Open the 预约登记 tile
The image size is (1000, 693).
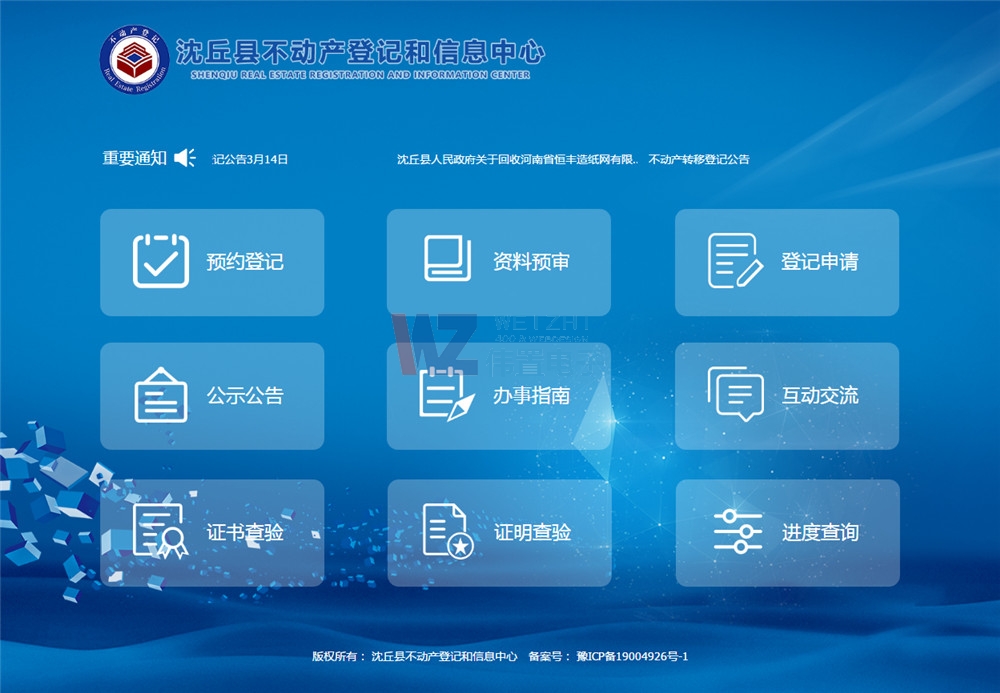click(213, 261)
